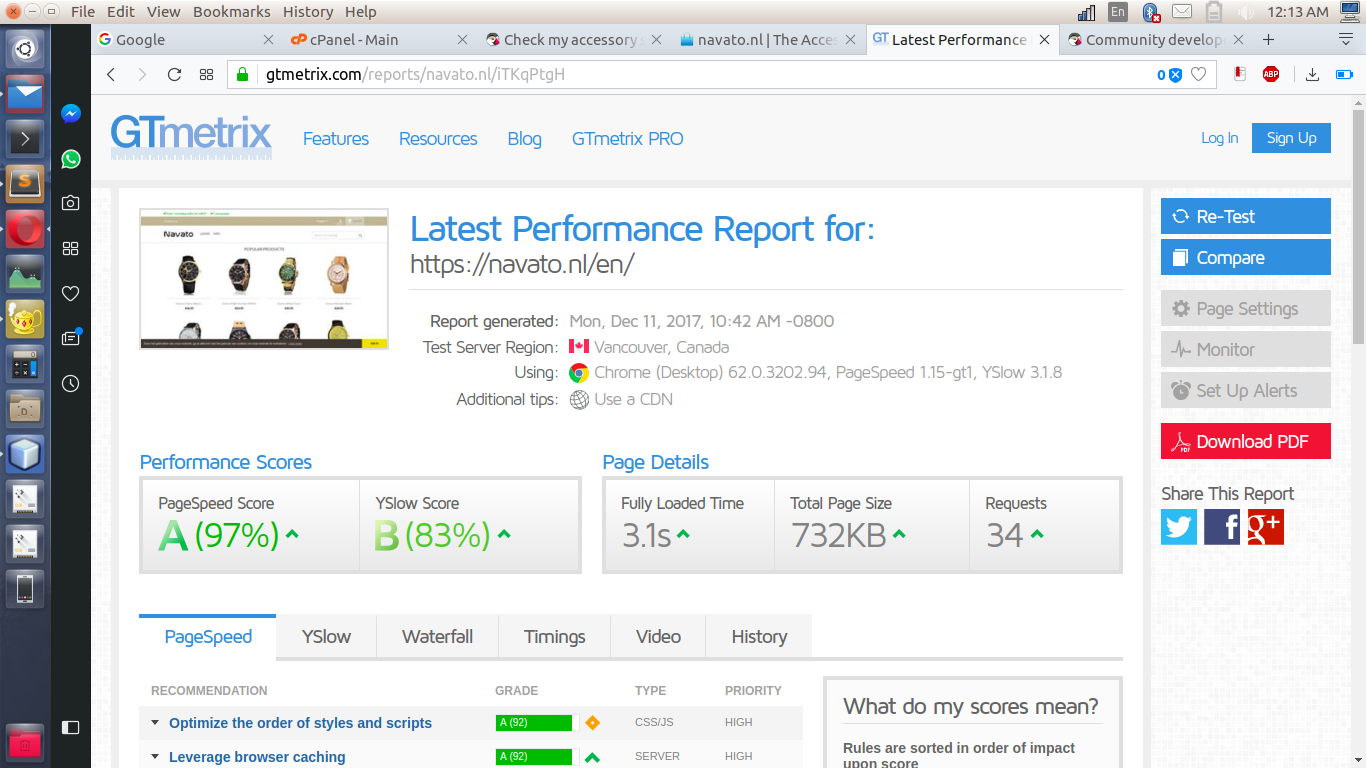1366x768 pixels.
Task: Click the Compare button
Action: (1246, 257)
